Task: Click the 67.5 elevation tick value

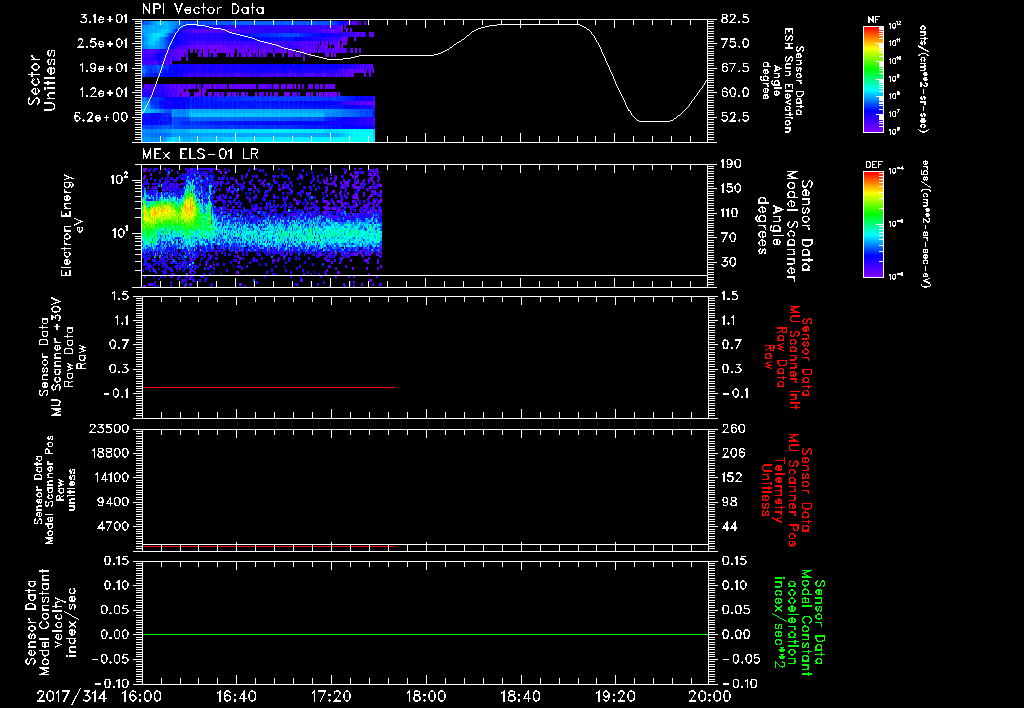Action: pos(736,68)
